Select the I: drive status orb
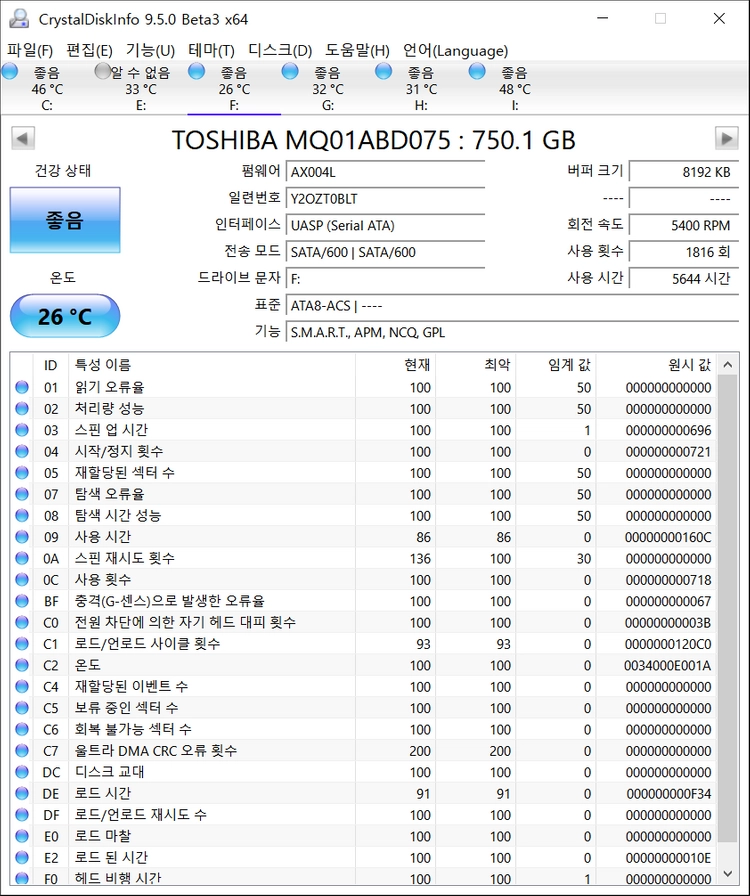The height and width of the screenshot is (896, 750). [477, 71]
